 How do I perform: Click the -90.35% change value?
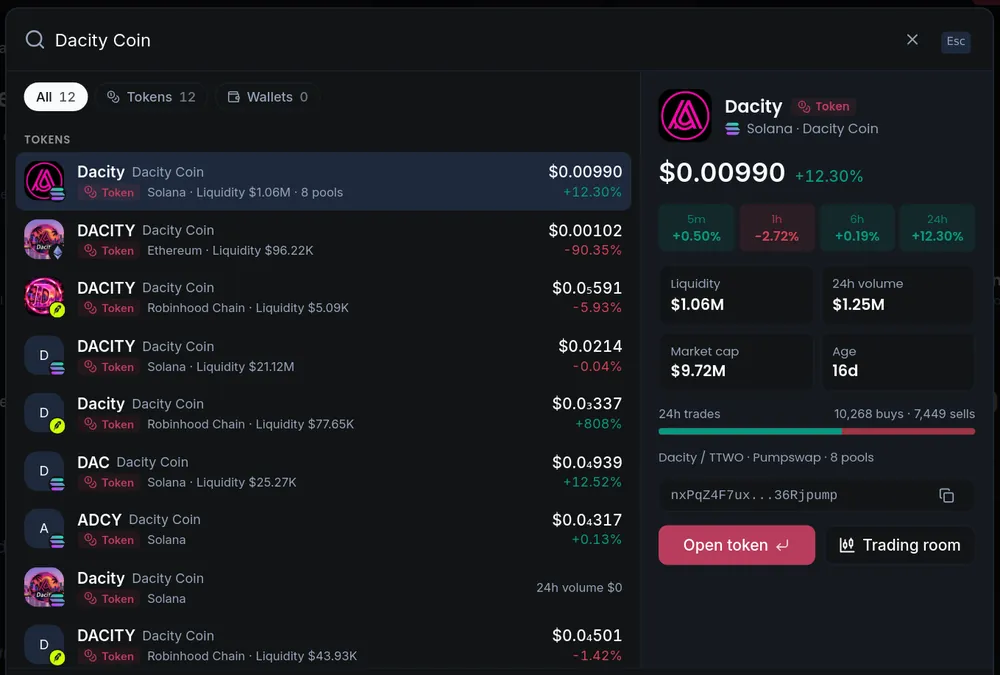click(592, 250)
